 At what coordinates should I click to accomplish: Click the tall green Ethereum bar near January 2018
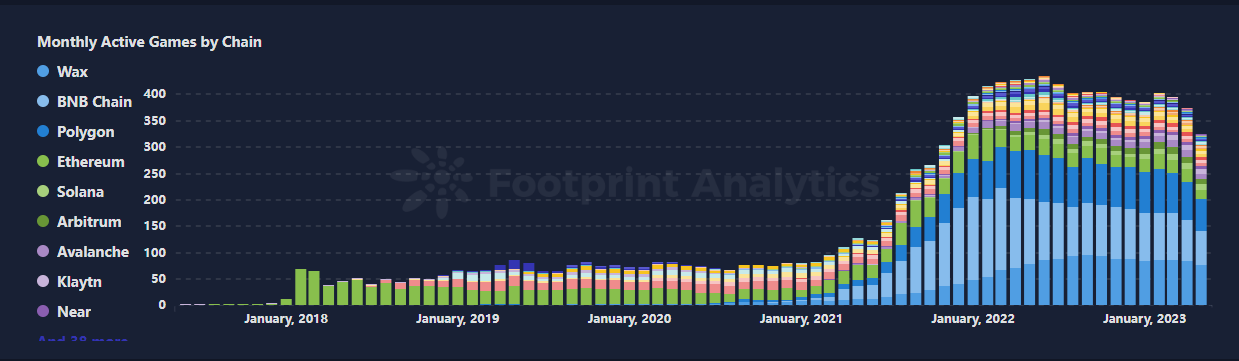(x=300, y=287)
